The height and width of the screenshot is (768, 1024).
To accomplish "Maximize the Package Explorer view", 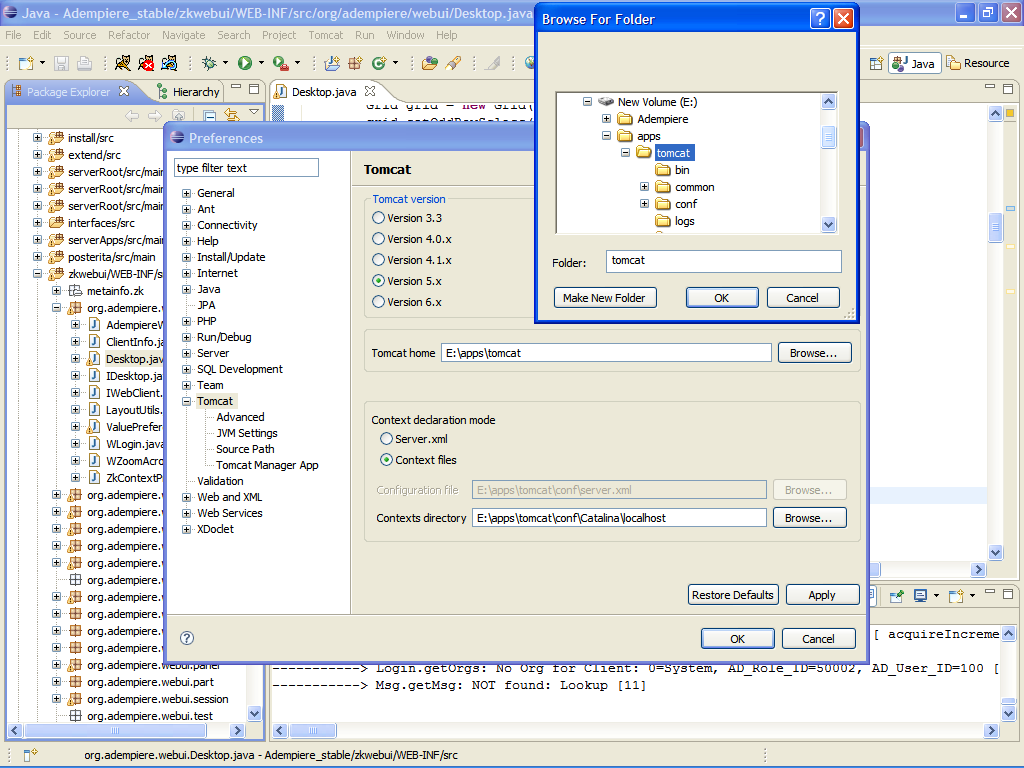I will click(255, 88).
